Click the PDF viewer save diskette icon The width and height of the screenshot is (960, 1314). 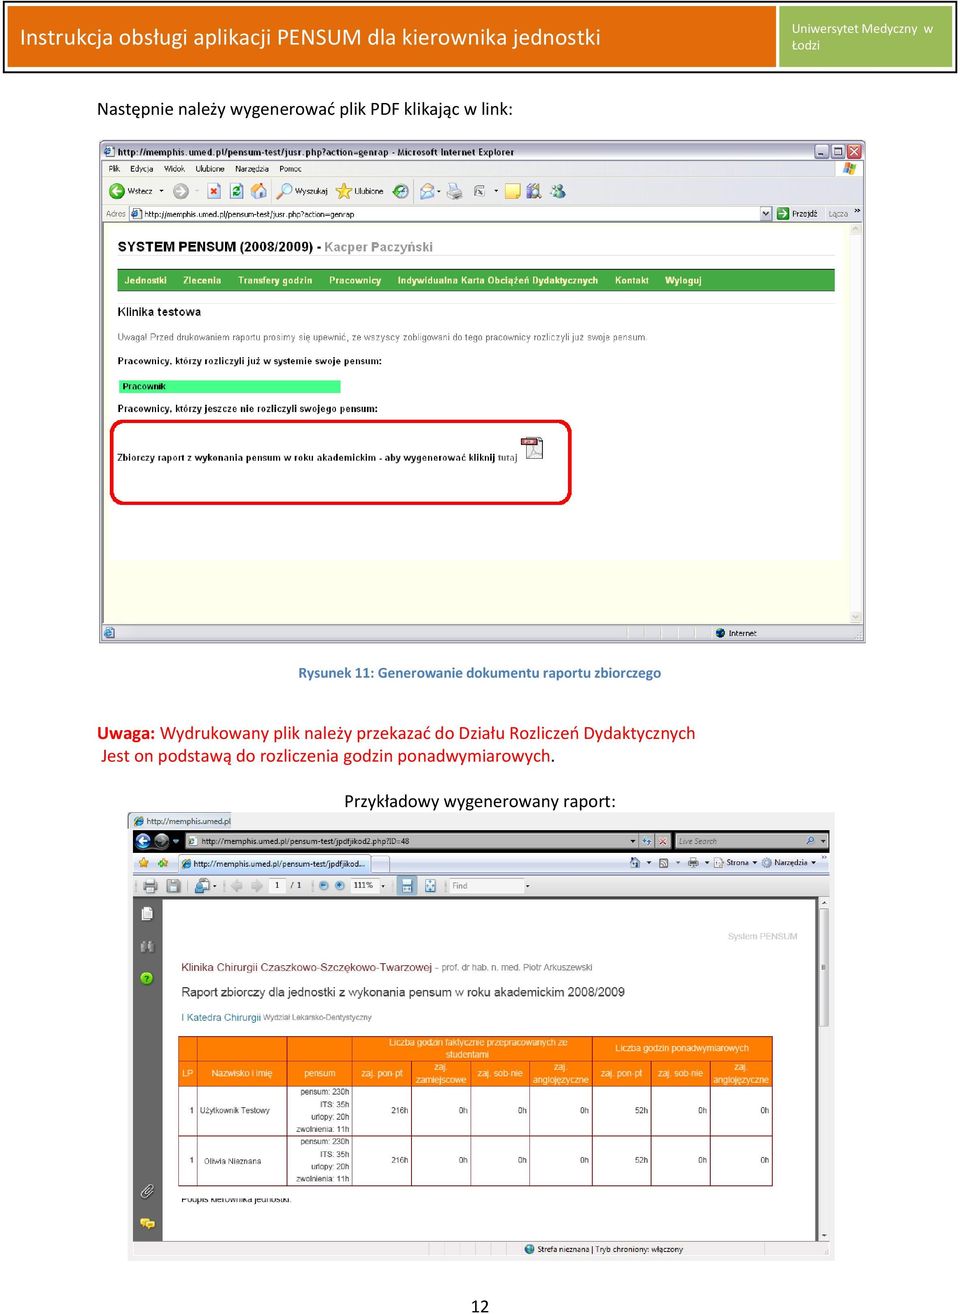click(173, 886)
